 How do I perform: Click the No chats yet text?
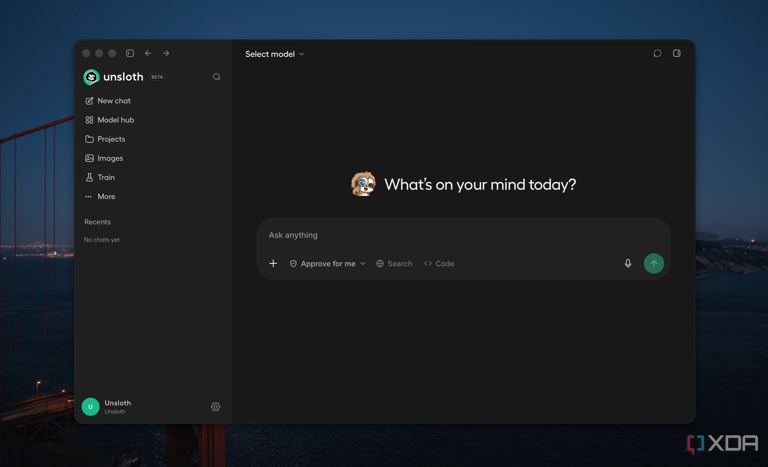[102, 240]
